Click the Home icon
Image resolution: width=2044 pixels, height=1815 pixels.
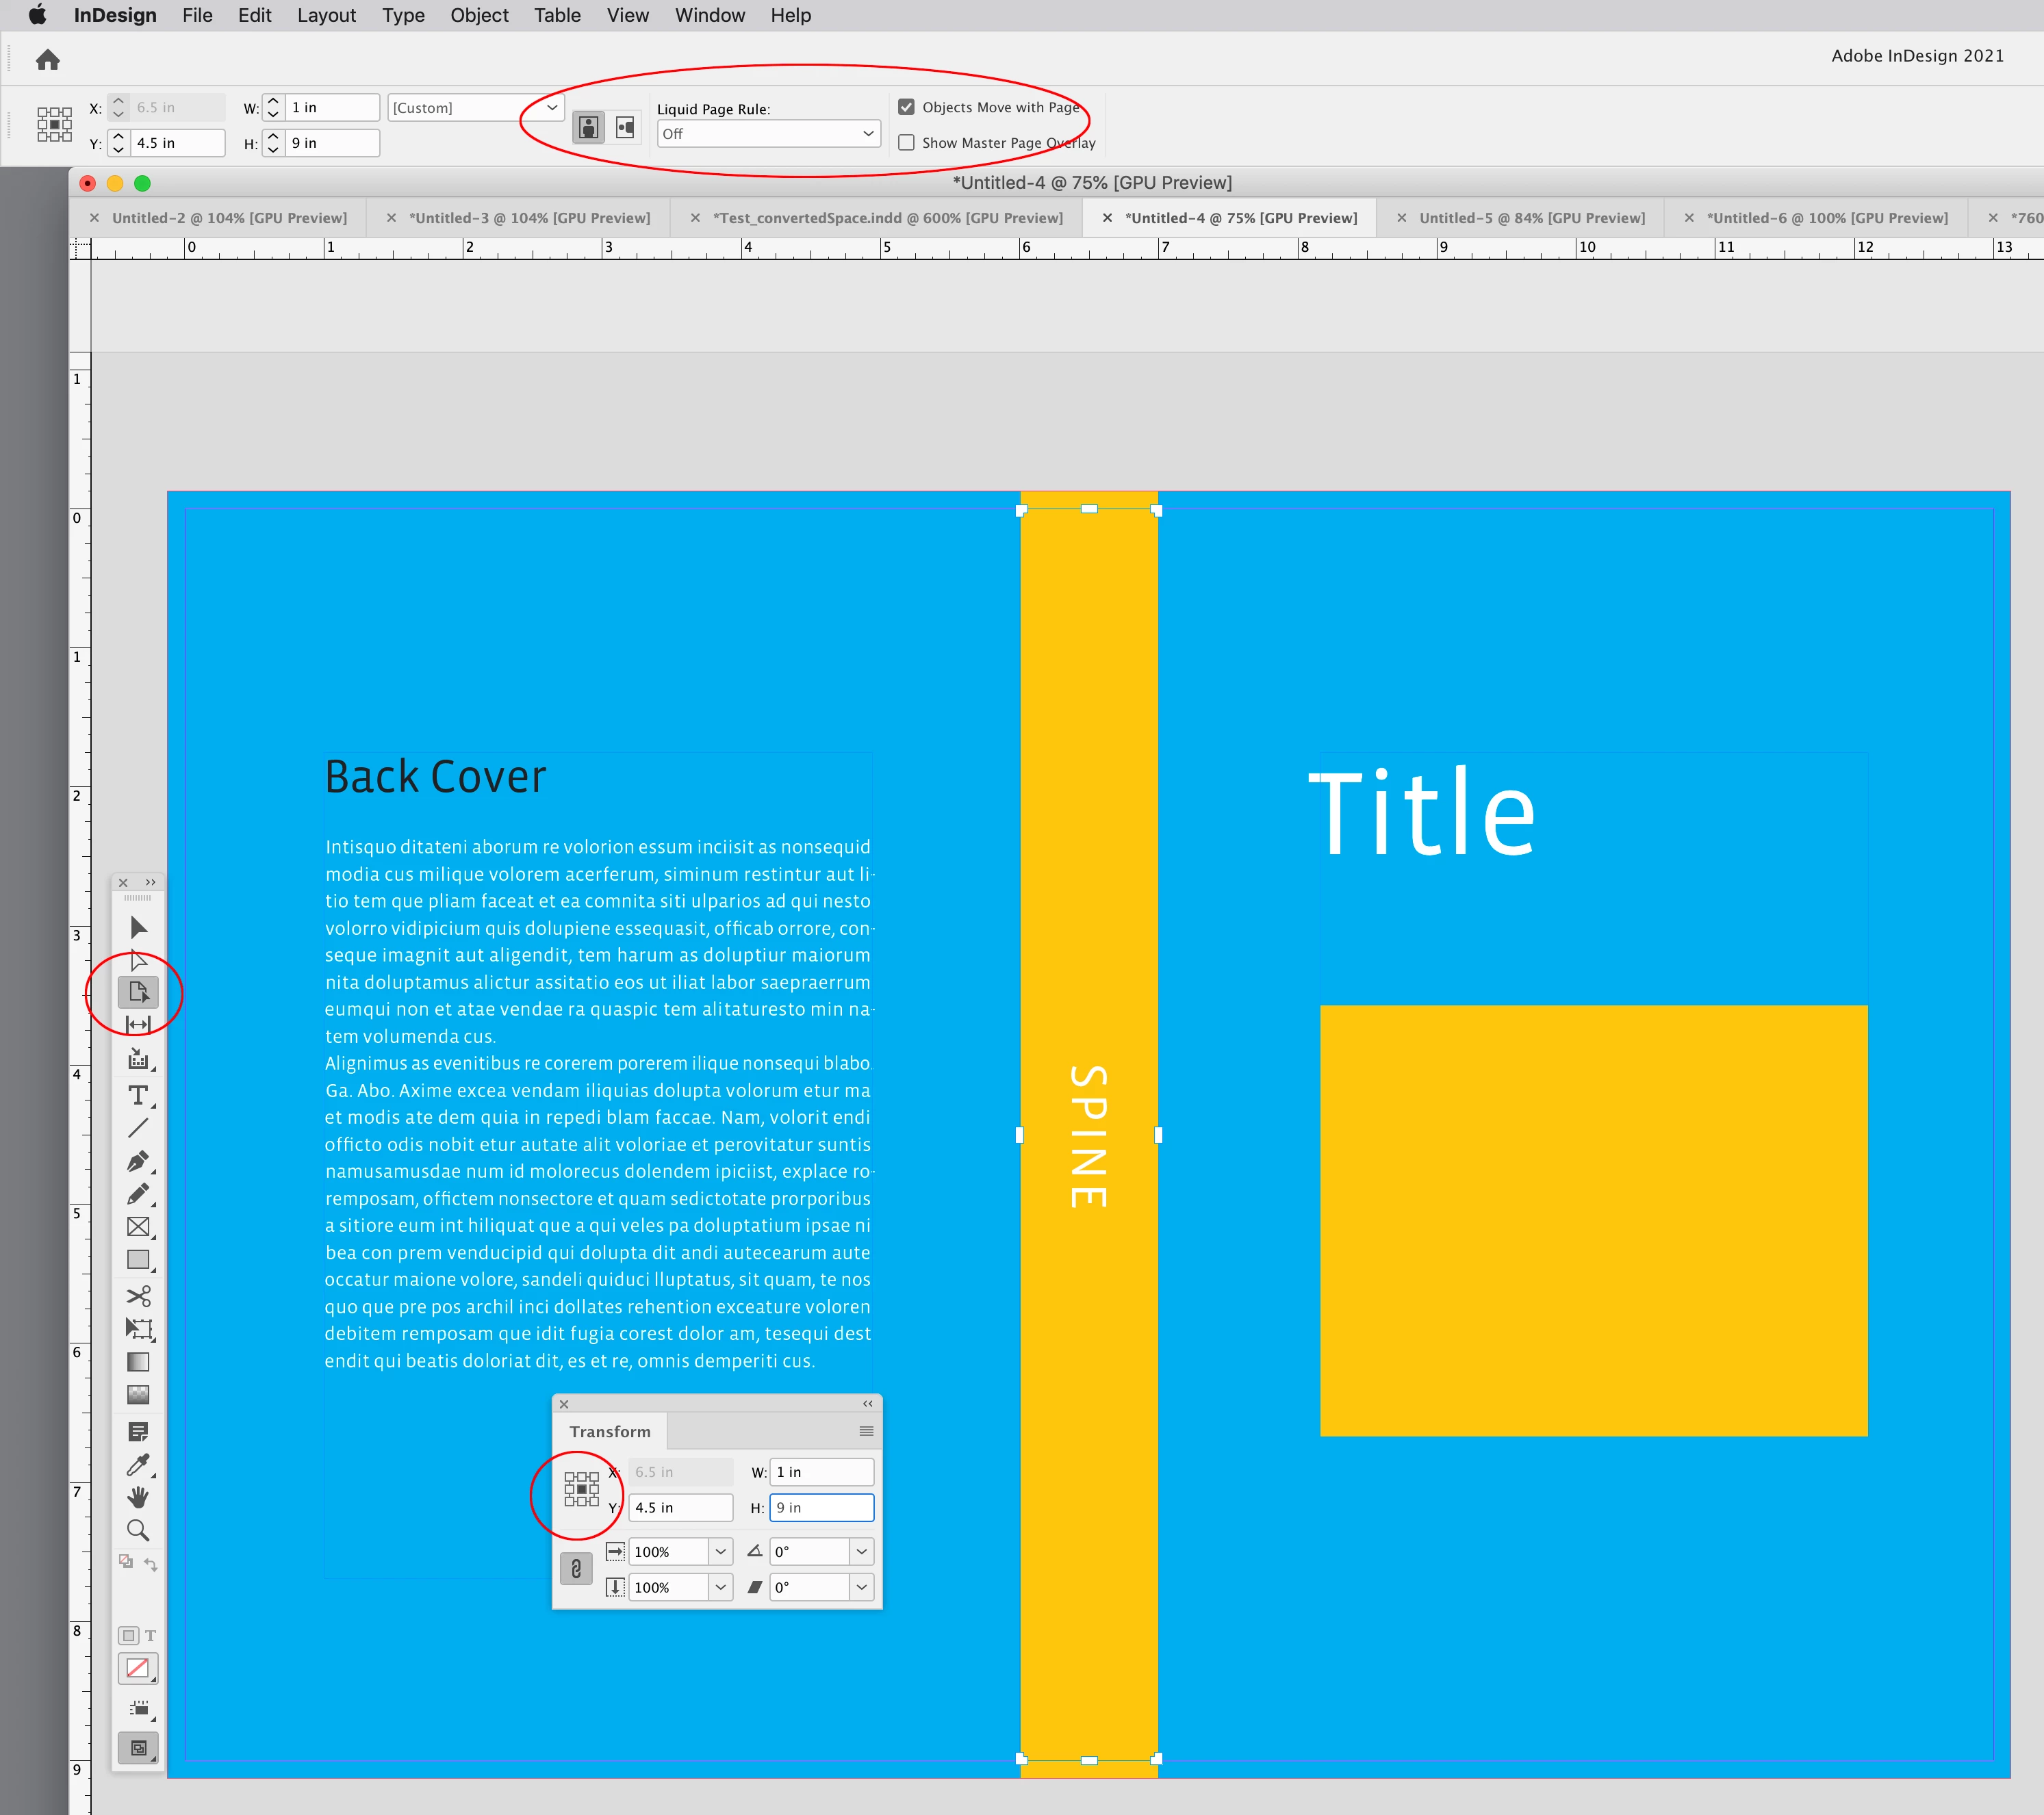click(x=47, y=60)
